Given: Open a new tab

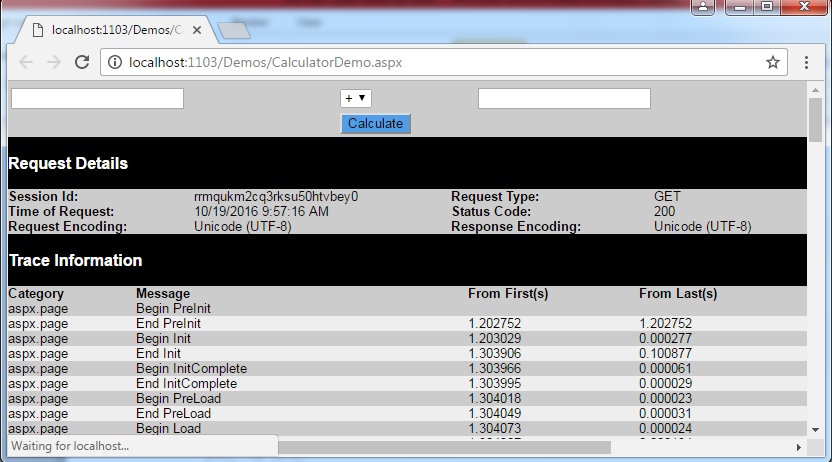Looking at the screenshot, I should (x=233, y=31).
